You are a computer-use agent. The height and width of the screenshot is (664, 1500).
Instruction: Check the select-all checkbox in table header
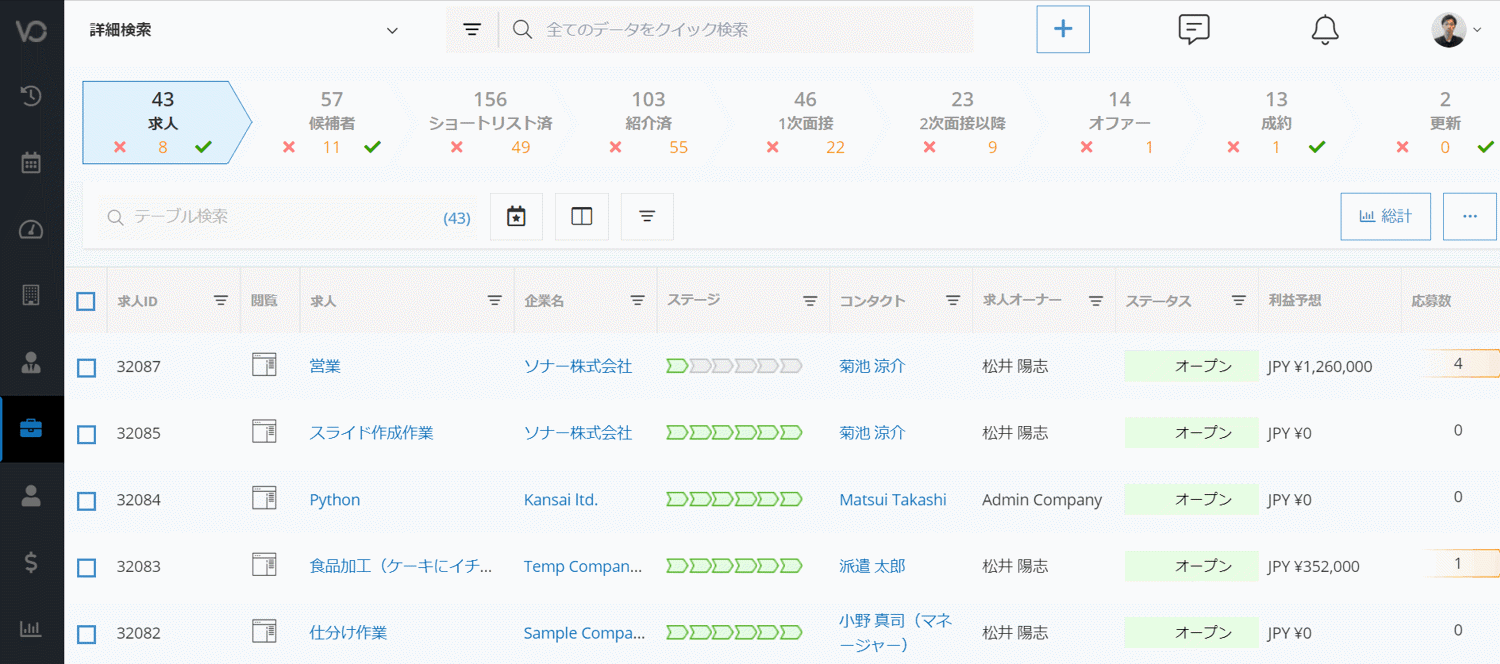(86, 301)
